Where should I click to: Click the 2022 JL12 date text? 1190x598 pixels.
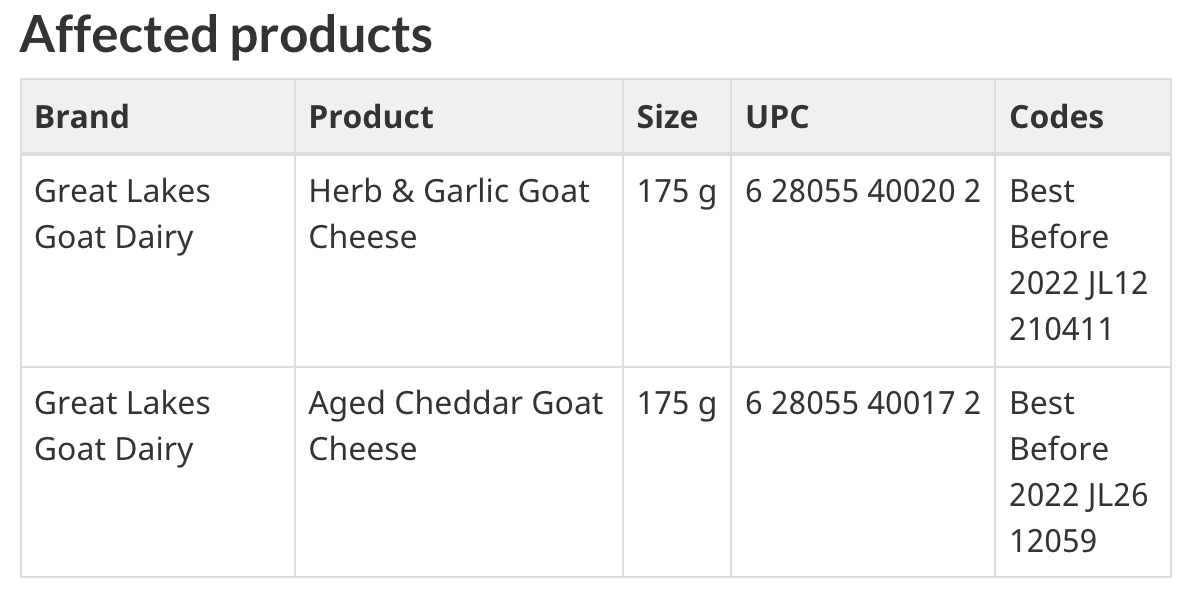[1078, 284]
